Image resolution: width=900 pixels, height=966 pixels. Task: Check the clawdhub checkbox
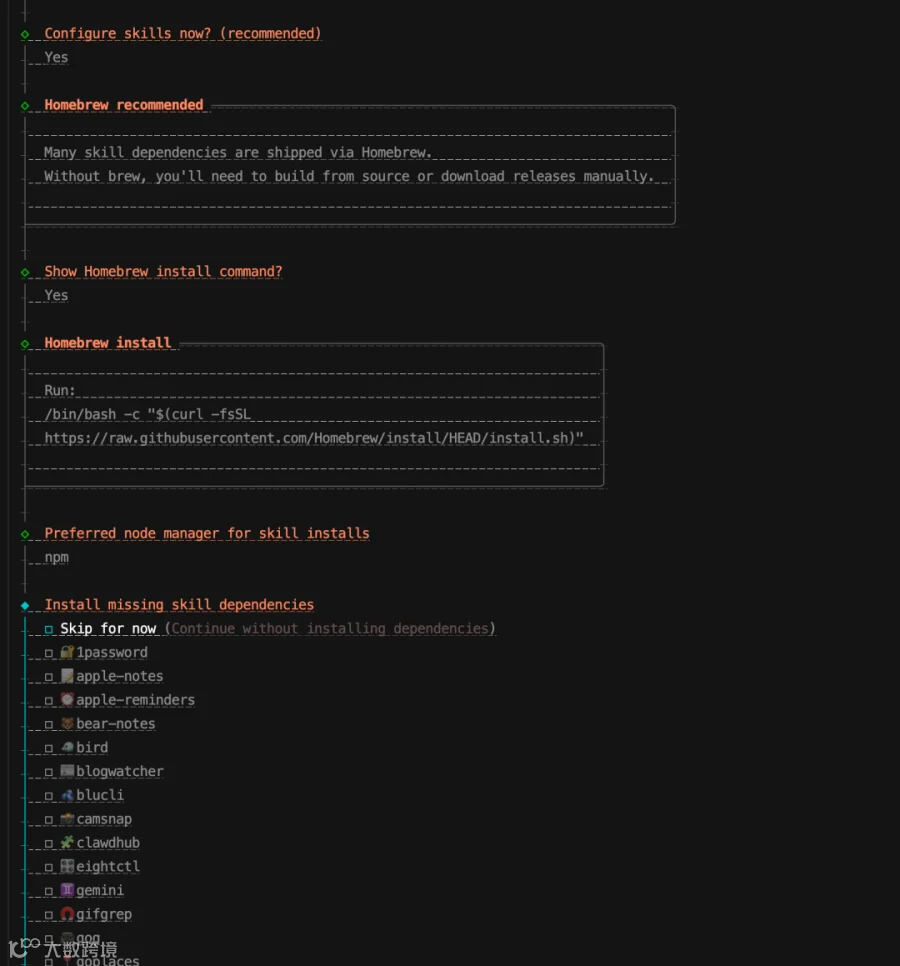point(49,843)
